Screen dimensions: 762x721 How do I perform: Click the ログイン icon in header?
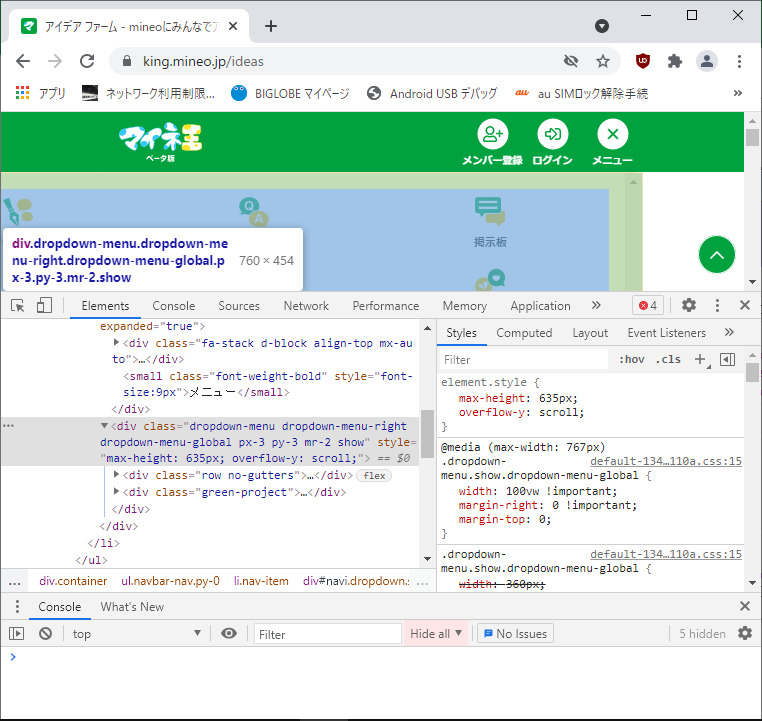552,135
